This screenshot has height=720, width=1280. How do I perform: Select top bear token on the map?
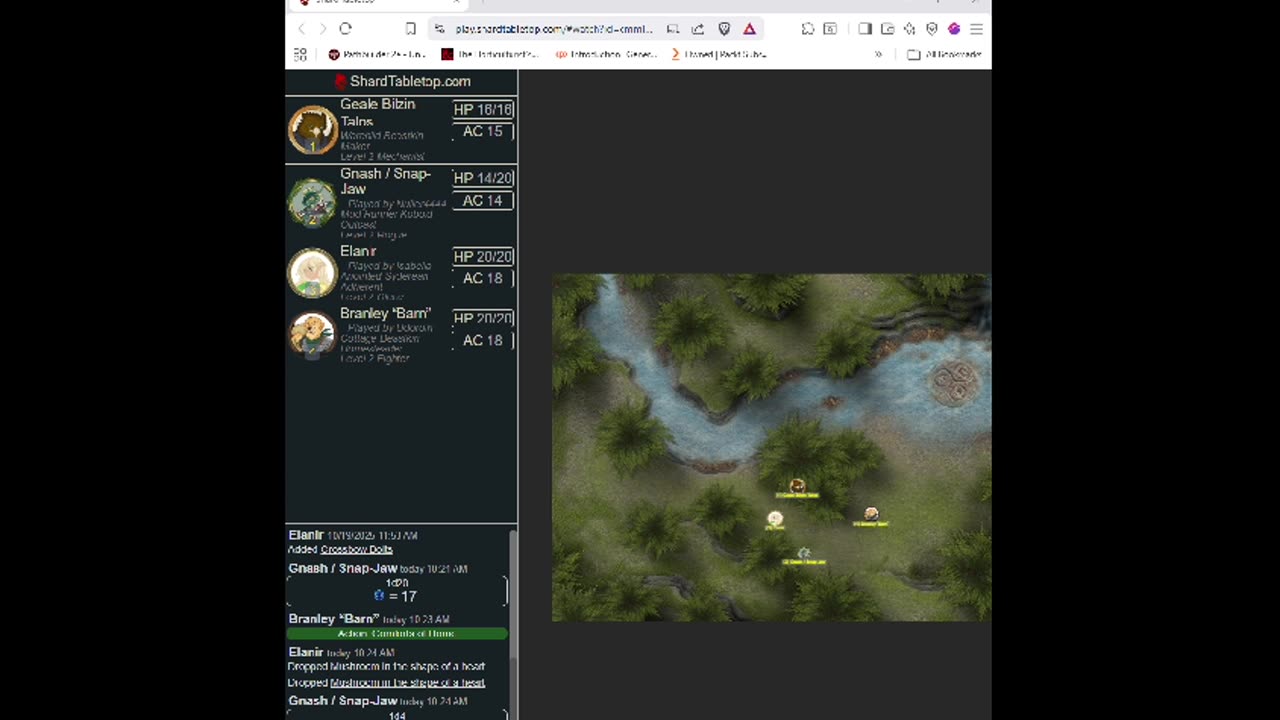point(797,486)
